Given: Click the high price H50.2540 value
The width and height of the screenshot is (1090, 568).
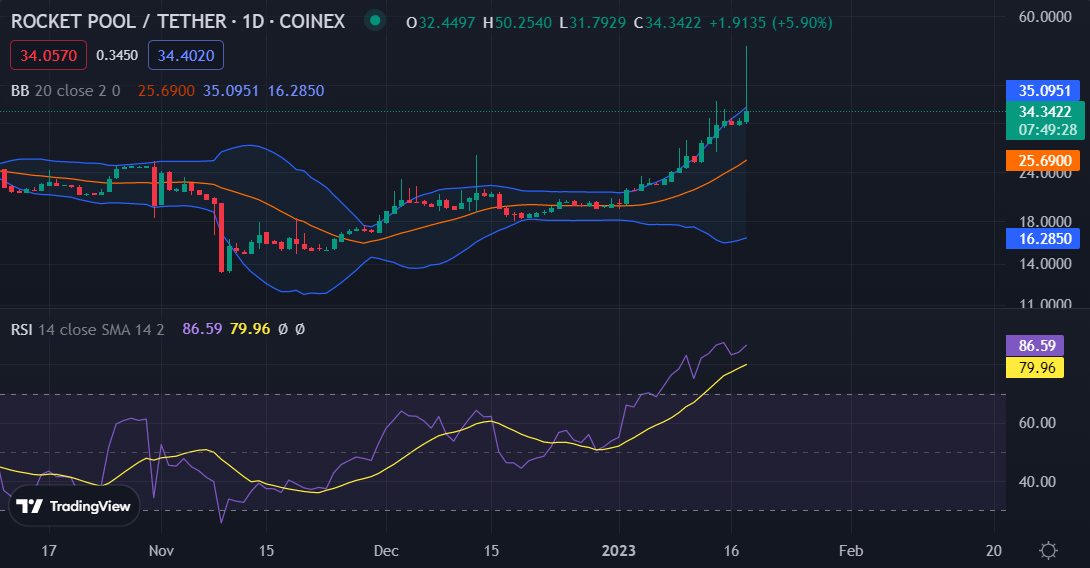Looking at the screenshot, I should [x=517, y=23].
